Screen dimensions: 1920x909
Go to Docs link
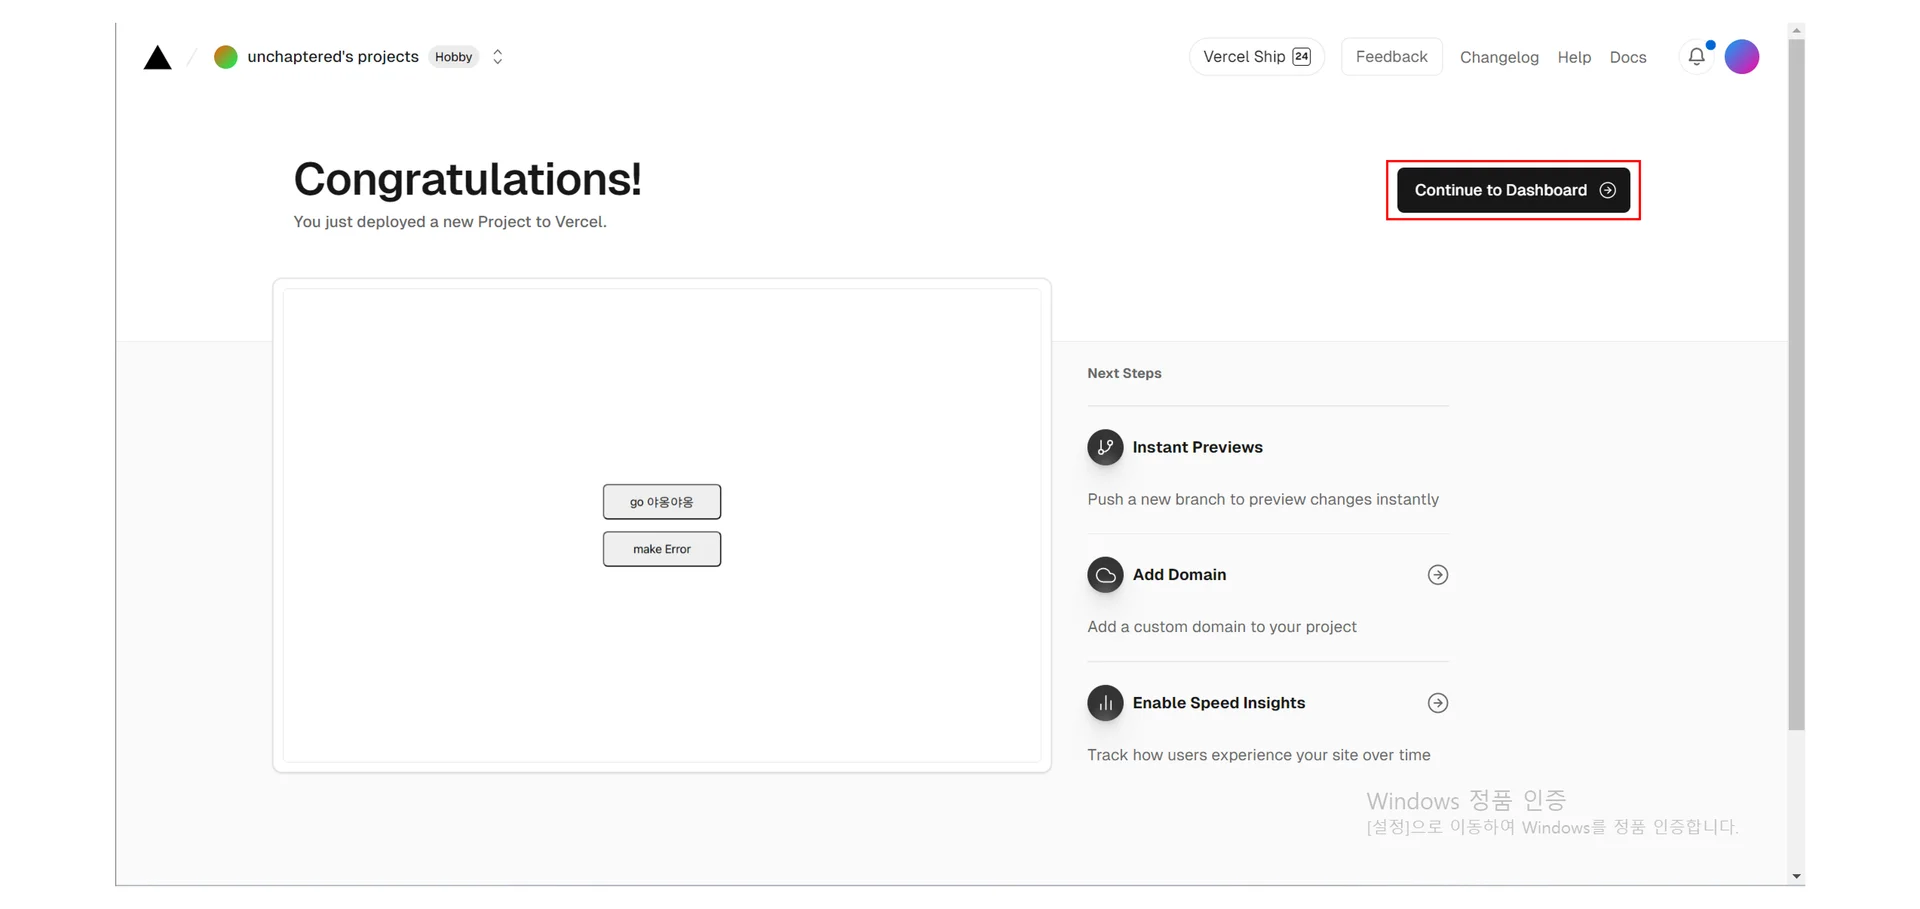(1628, 58)
